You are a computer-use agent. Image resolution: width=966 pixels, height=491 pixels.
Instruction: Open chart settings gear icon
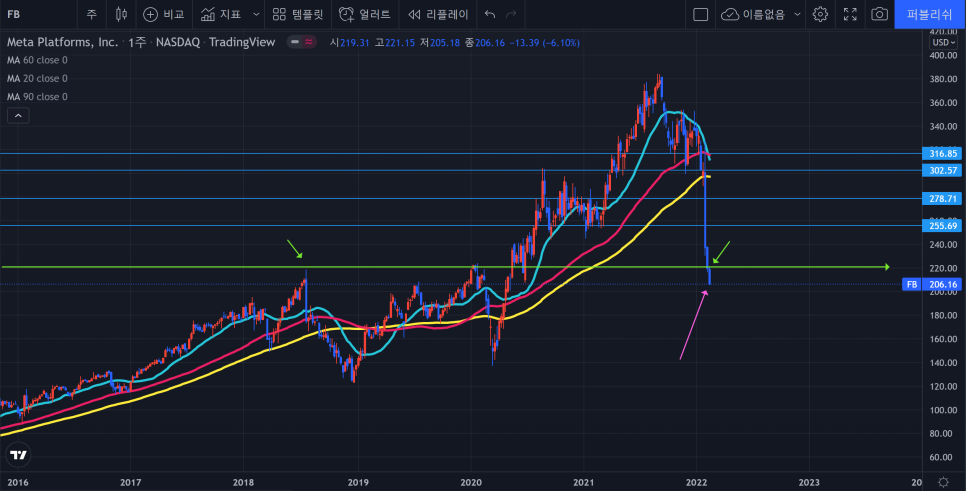[820, 14]
